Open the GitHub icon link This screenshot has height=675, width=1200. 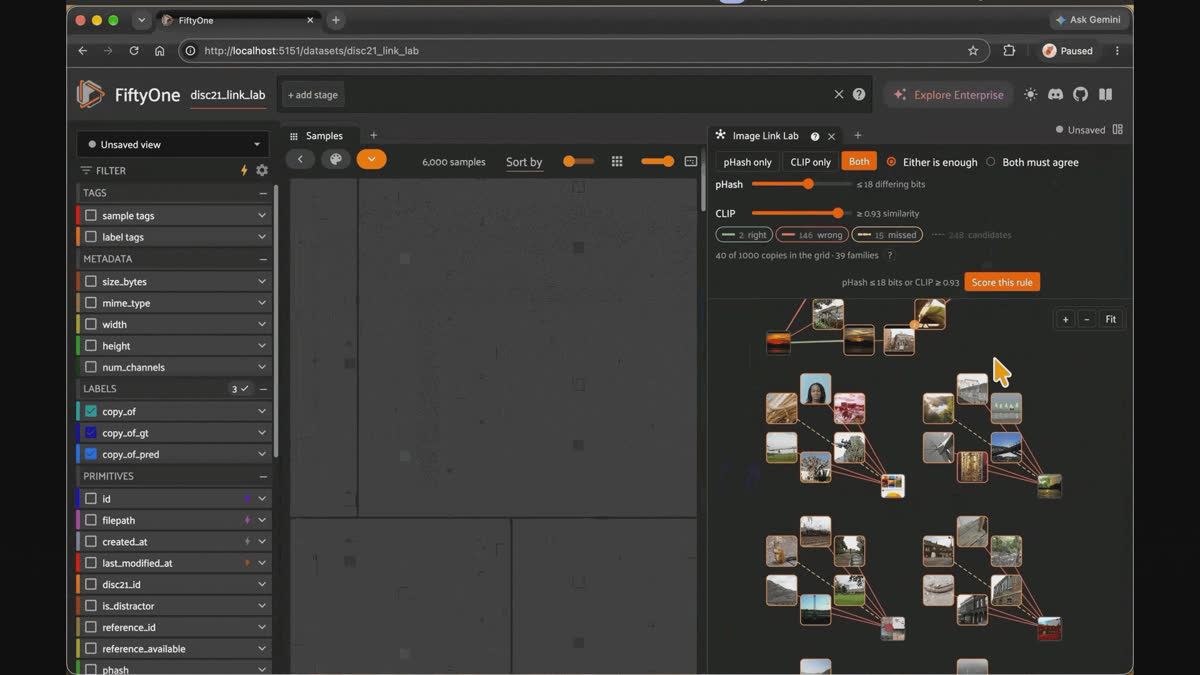1080,94
